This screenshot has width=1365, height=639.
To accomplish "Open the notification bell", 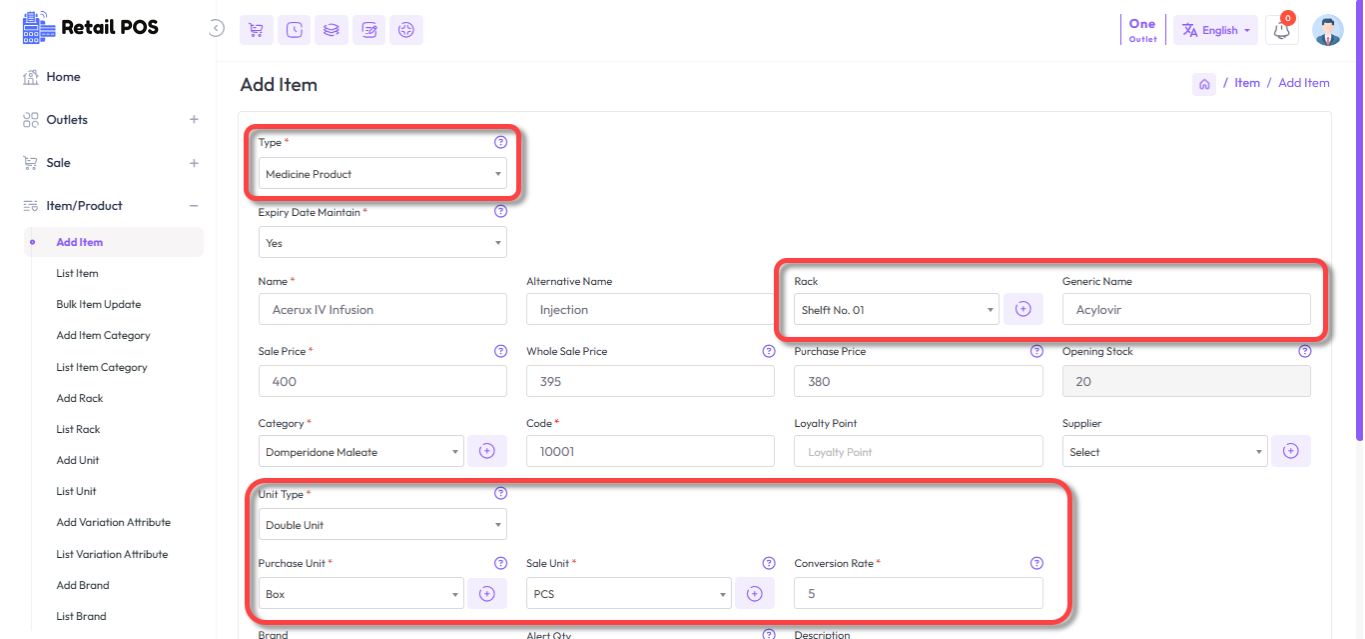I will (x=1281, y=31).
